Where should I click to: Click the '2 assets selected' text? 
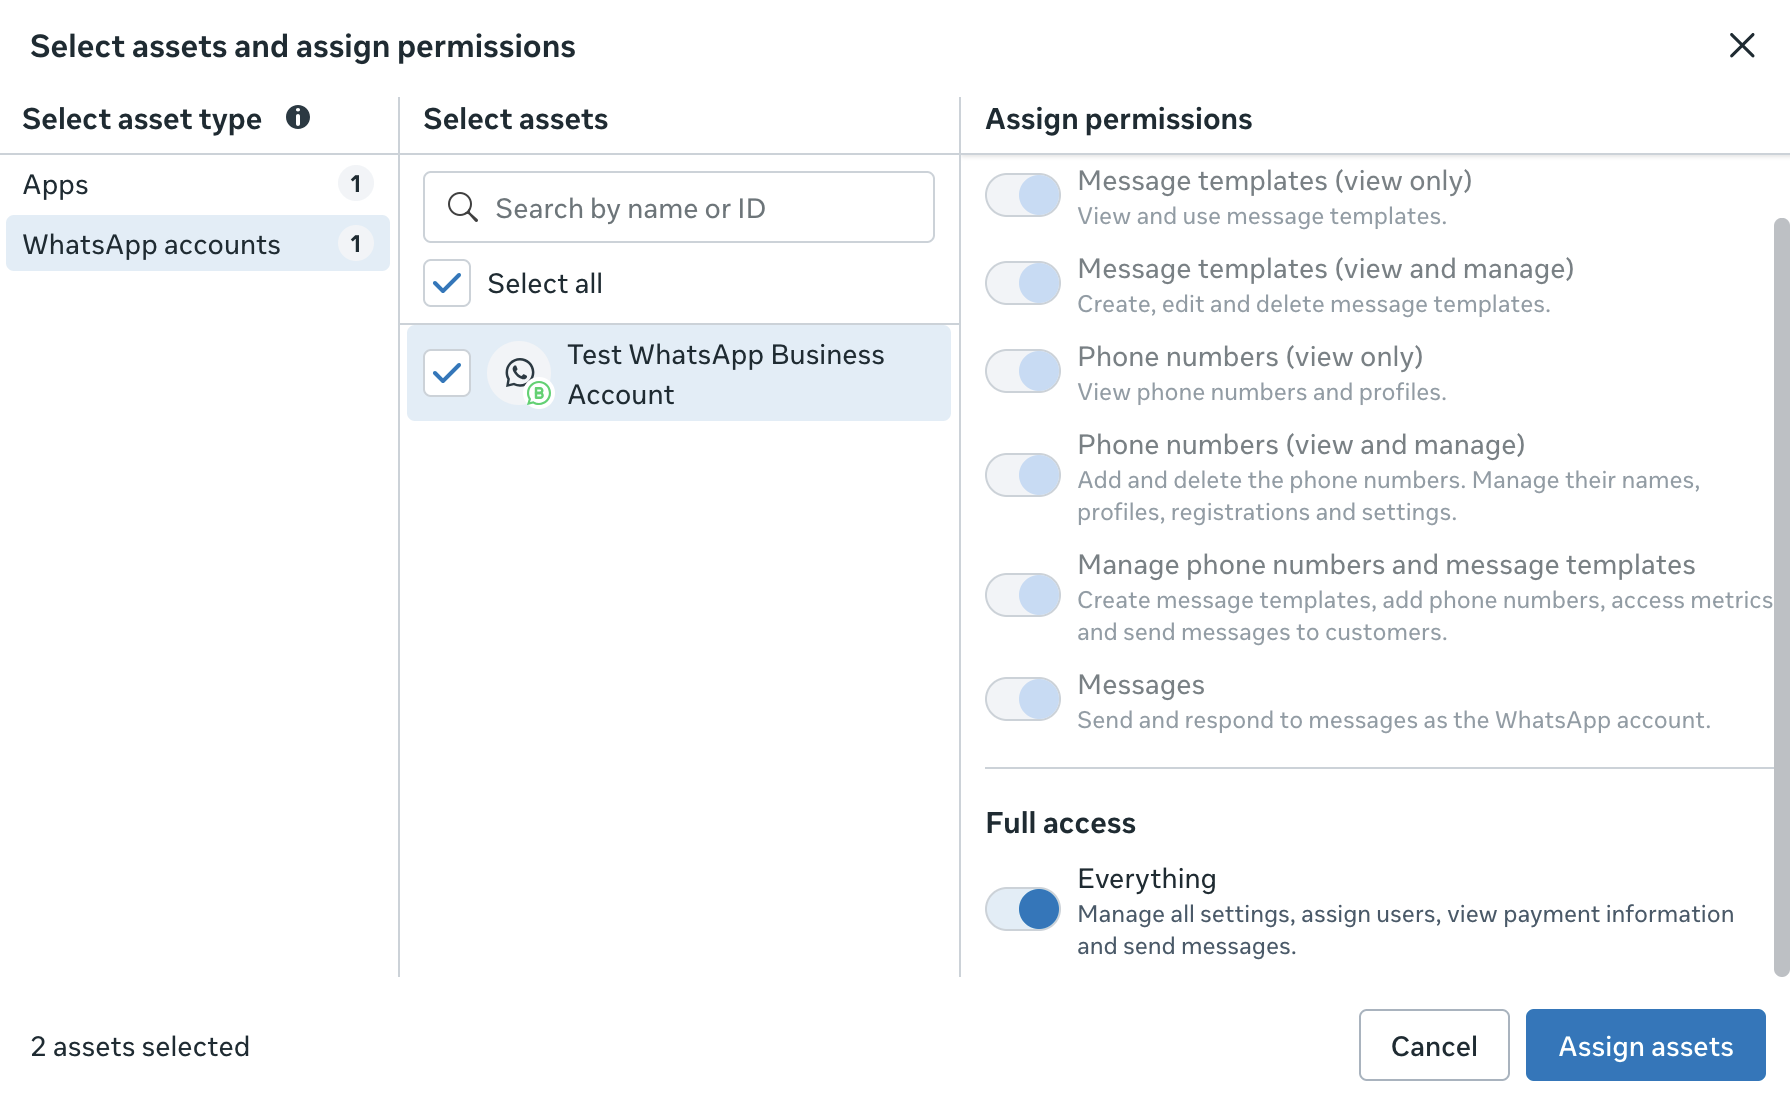coord(140,1046)
